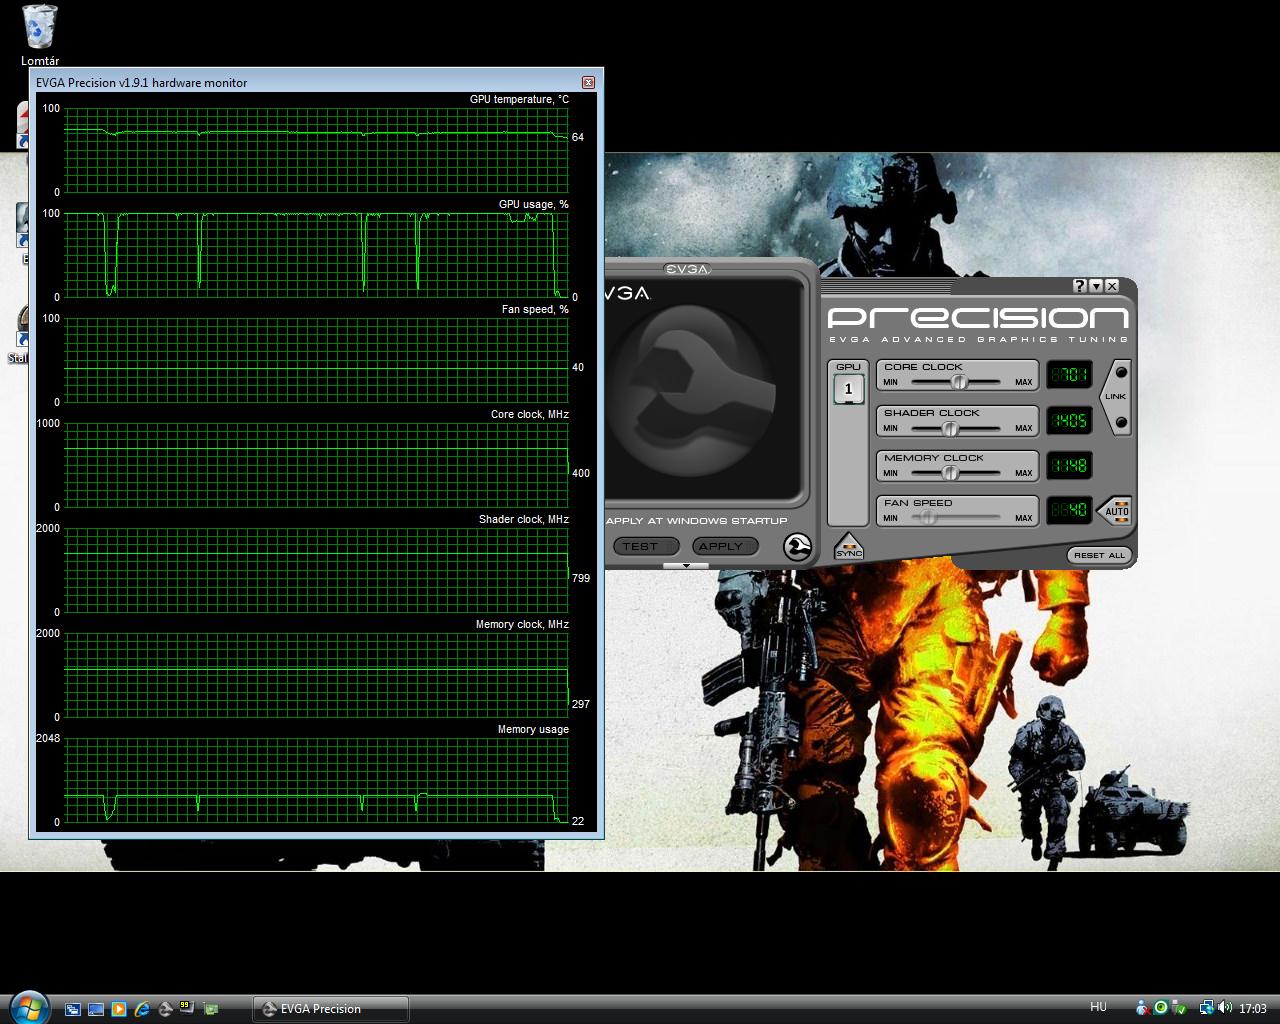Toggle the SYNC button in Precision

[x=848, y=547]
